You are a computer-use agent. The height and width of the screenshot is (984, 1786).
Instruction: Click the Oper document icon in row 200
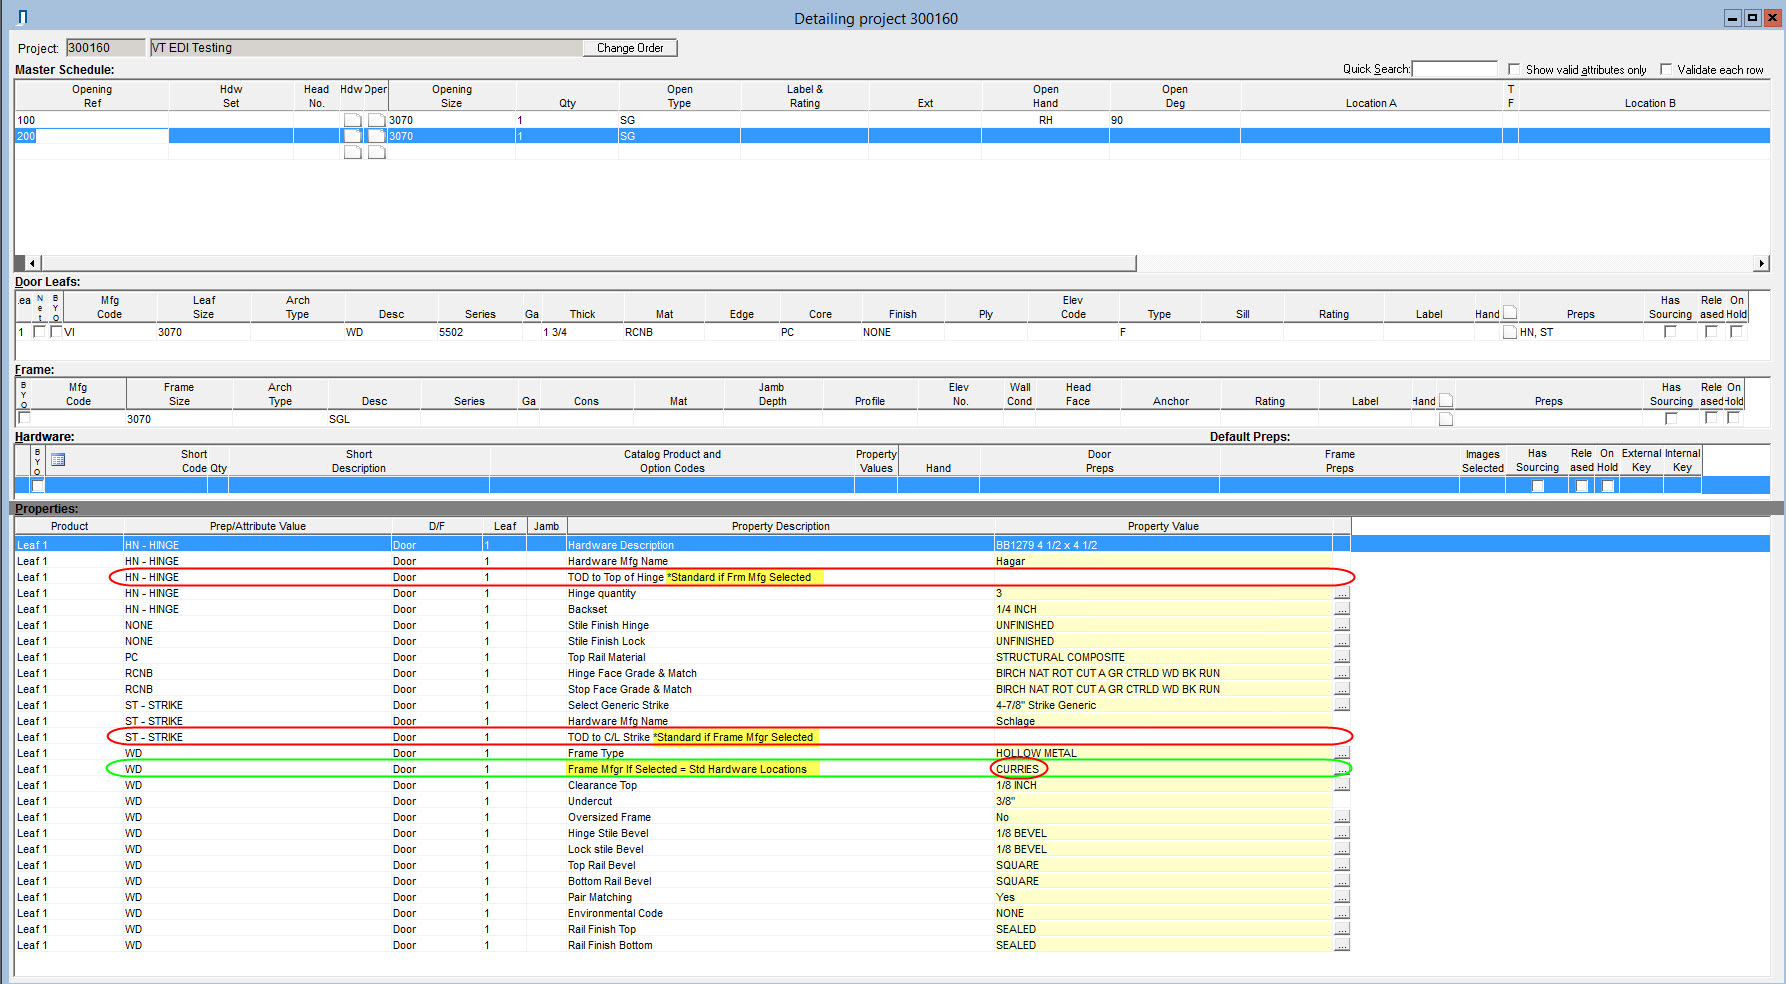pyautogui.click(x=376, y=136)
